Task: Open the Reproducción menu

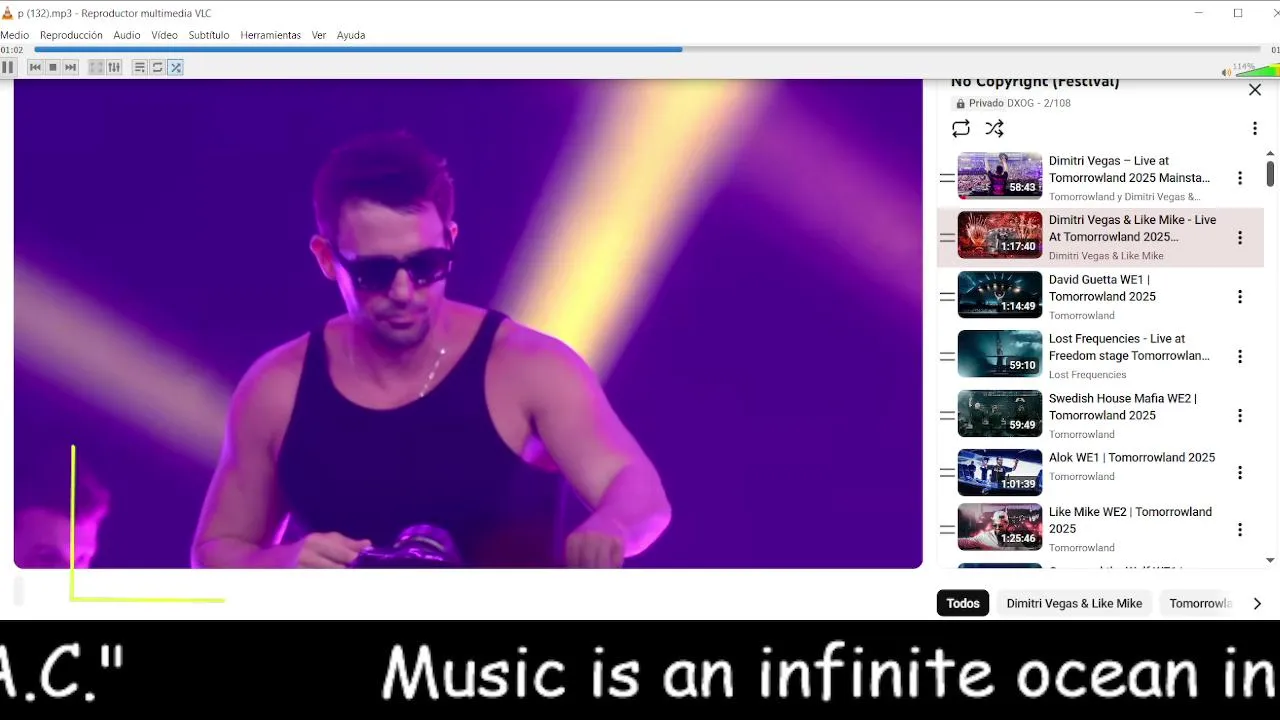Action: click(71, 35)
